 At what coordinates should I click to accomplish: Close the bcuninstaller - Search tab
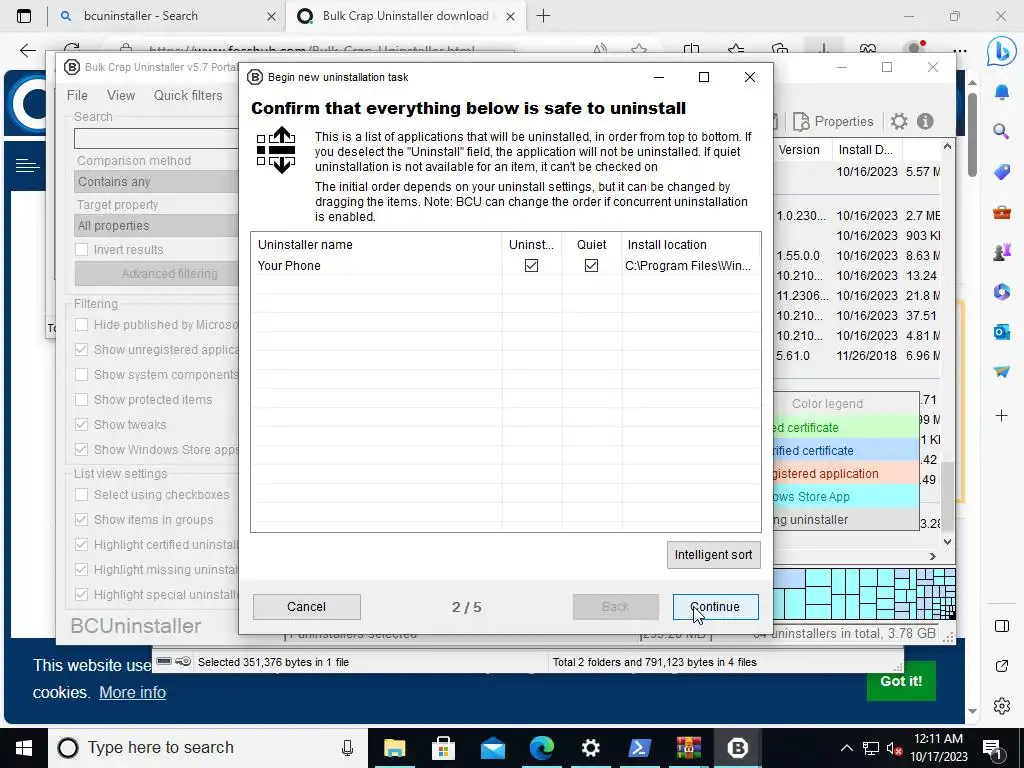tap(271, 16)
